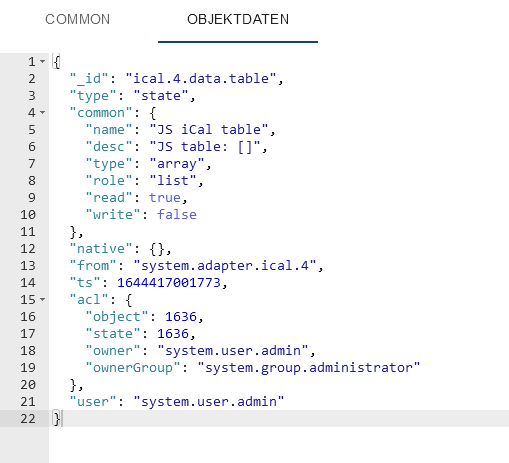Image resolution: width=509 pixels, height=463 pixels.
Task: Click the "ts" key on line 14
Action: tap(85, 283)
